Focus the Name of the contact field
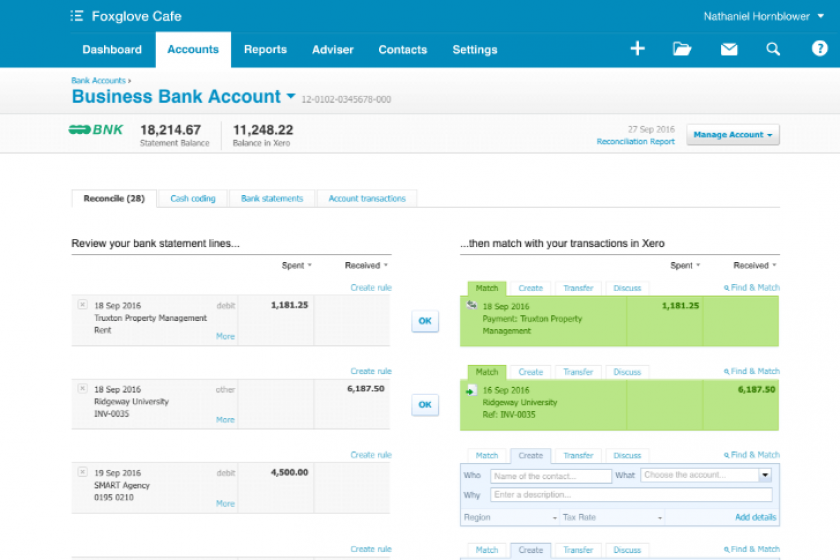This screenshot has width=840, height=560. click(x=551, y=476)
